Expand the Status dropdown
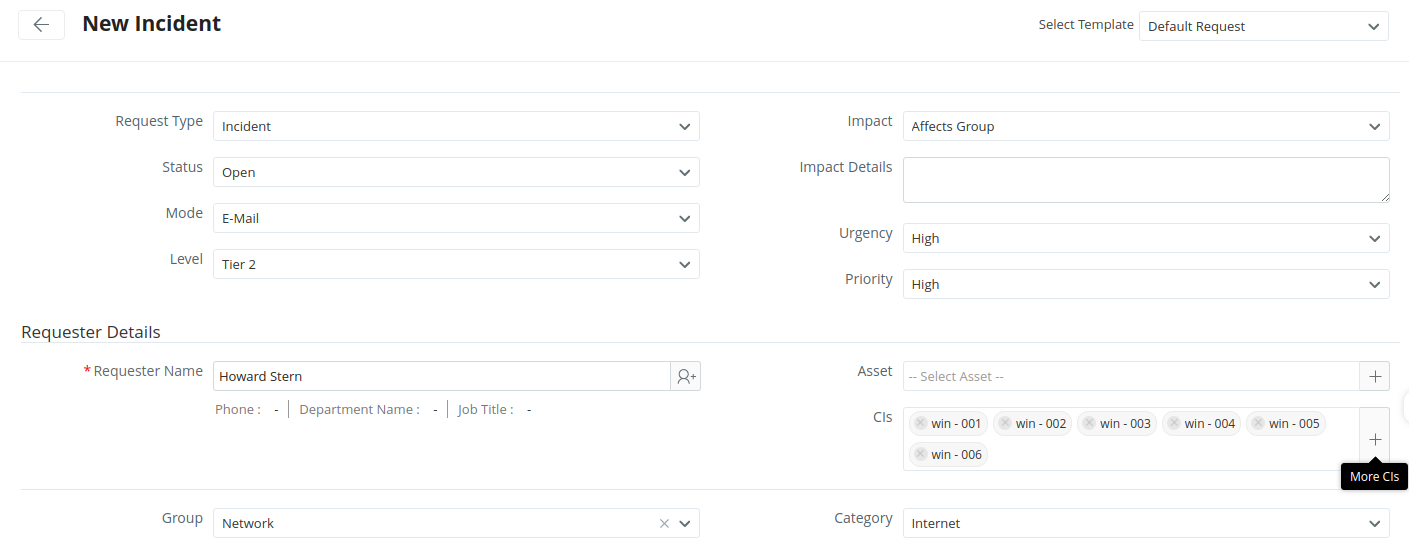The width and height of the screenshot is (1409, 550). point(456,172)
